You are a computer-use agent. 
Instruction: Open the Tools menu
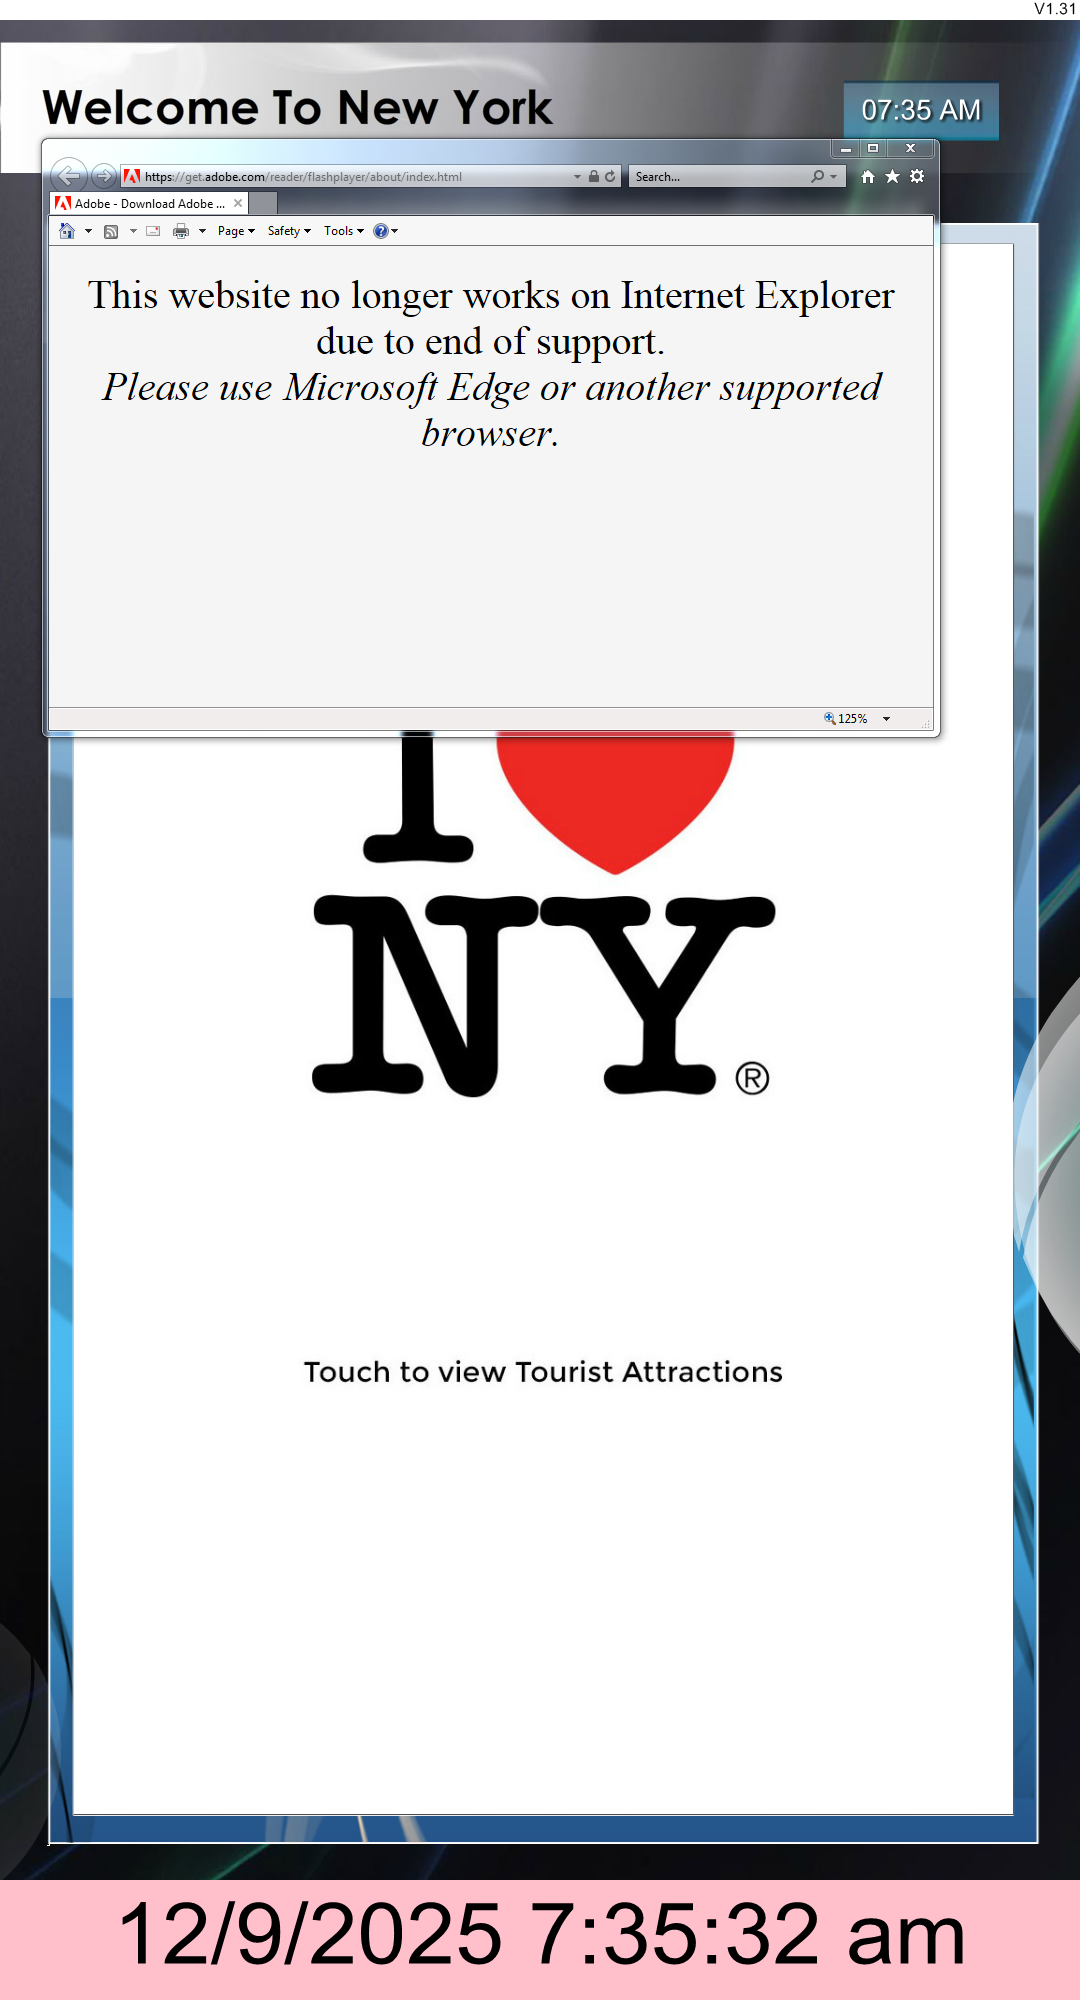click(x=343, y=231)
